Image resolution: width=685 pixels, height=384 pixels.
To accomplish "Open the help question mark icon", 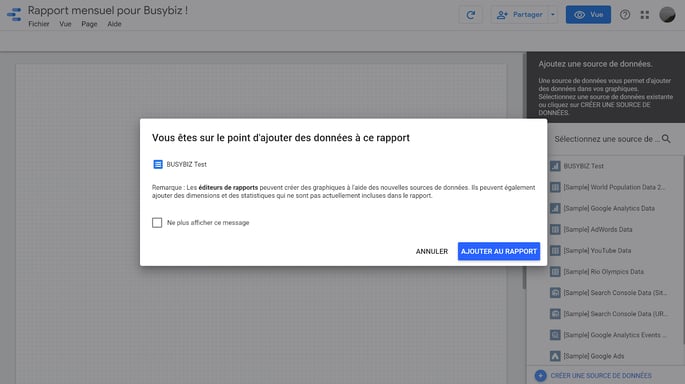I will pos(625,15).
